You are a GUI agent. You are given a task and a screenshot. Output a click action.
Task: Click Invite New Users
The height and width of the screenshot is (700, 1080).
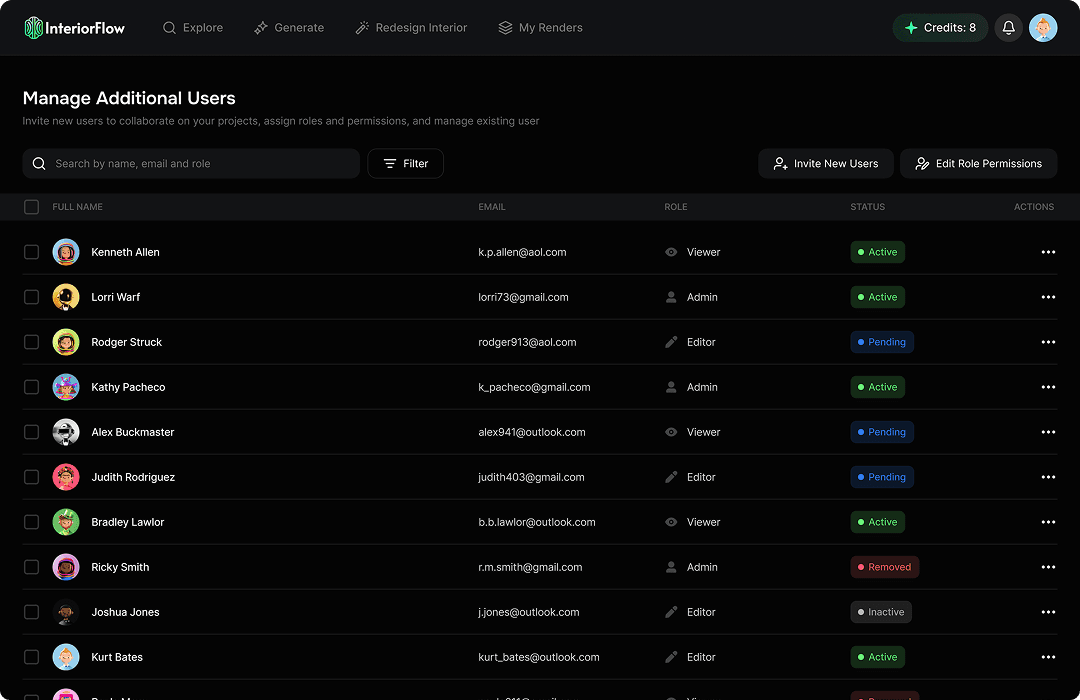[826, 163]
